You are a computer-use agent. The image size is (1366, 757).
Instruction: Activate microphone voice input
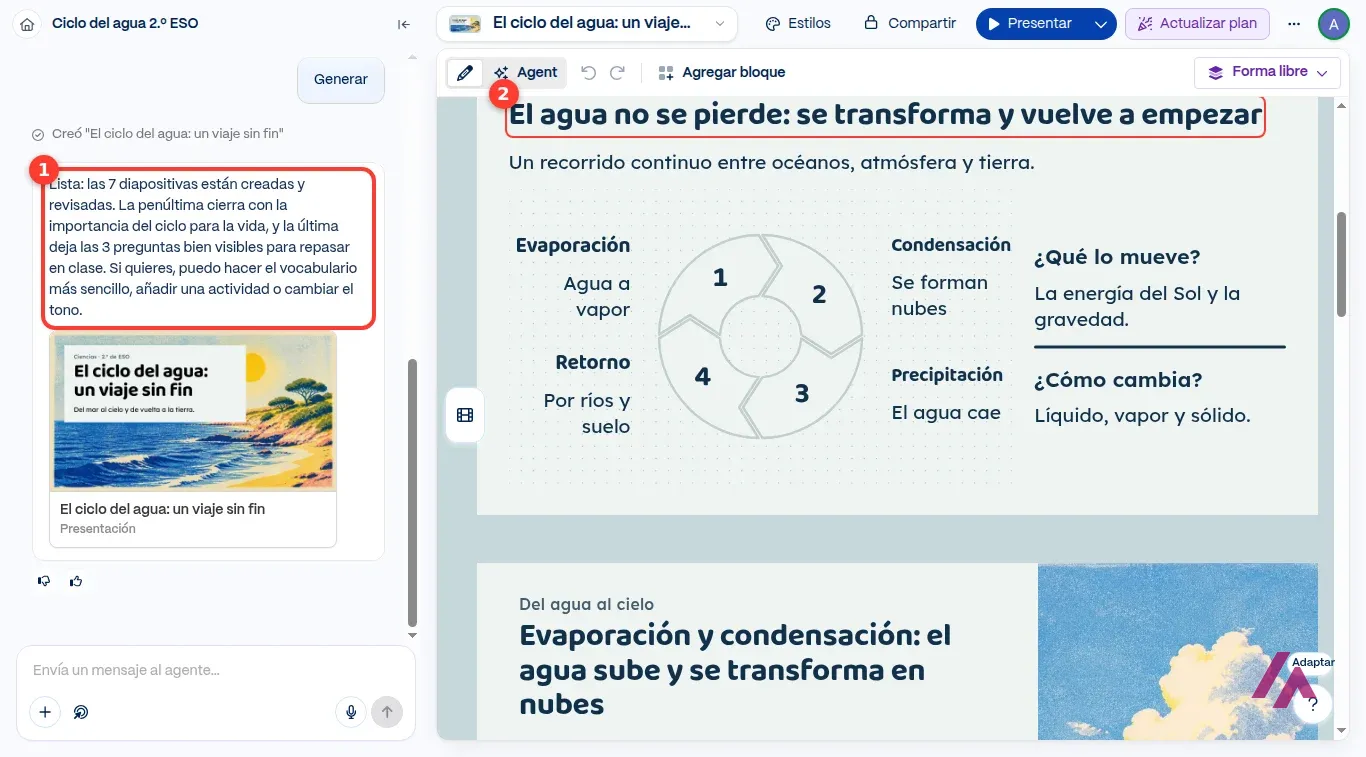351,712
